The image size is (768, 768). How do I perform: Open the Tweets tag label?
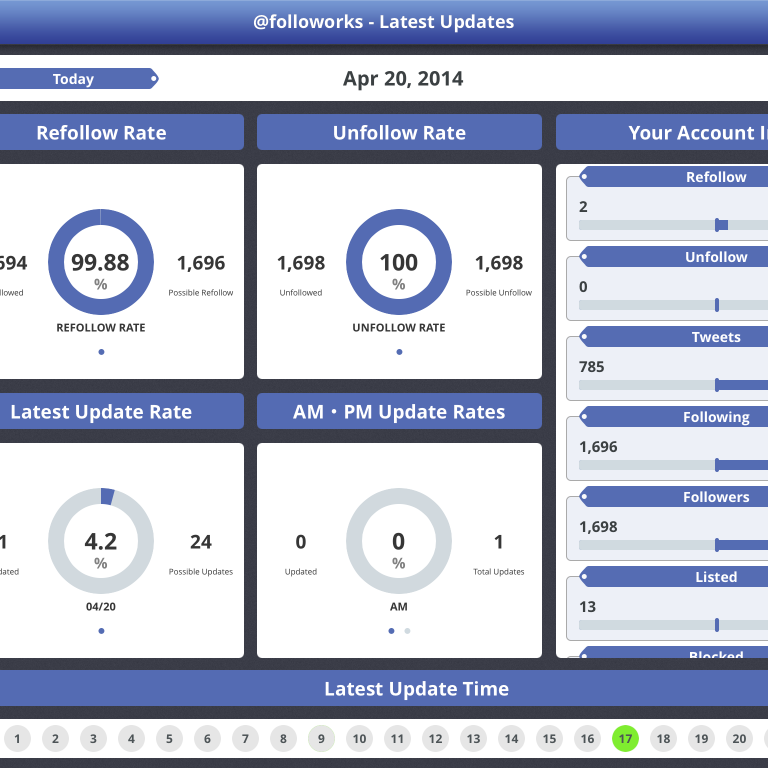tap(715, 337)
